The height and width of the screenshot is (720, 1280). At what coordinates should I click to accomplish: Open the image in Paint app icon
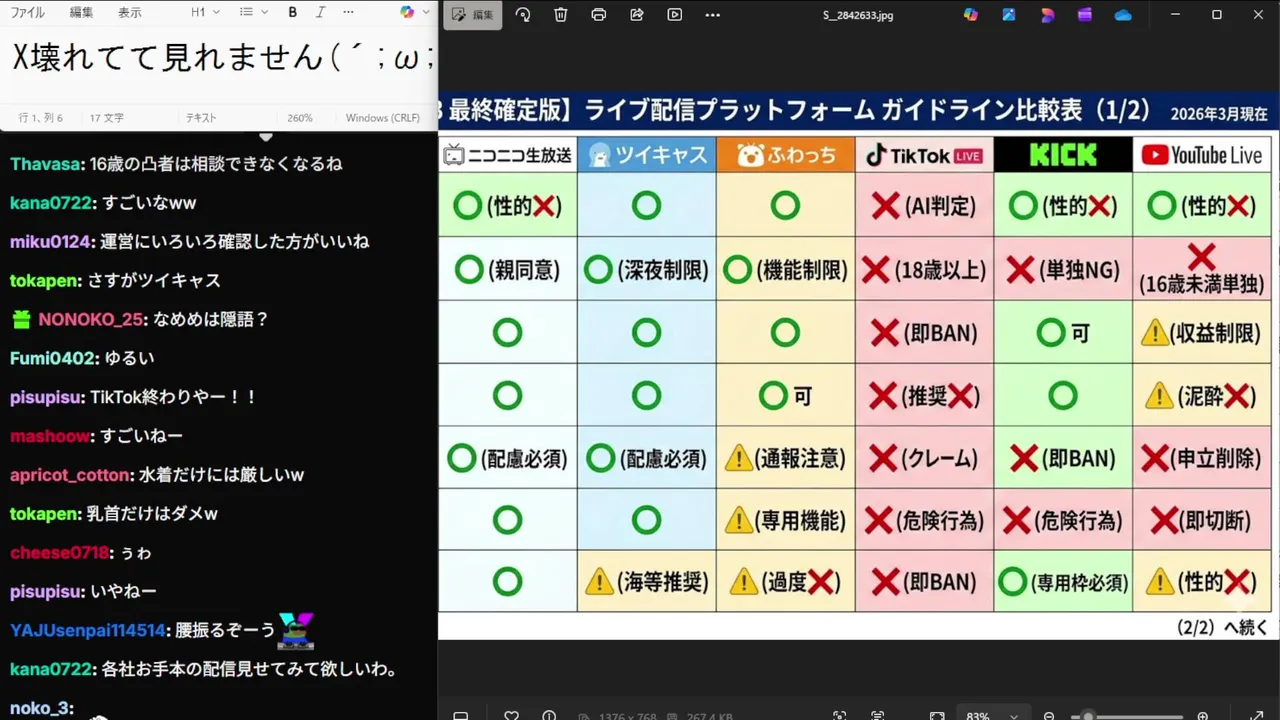pos(1009,15)
